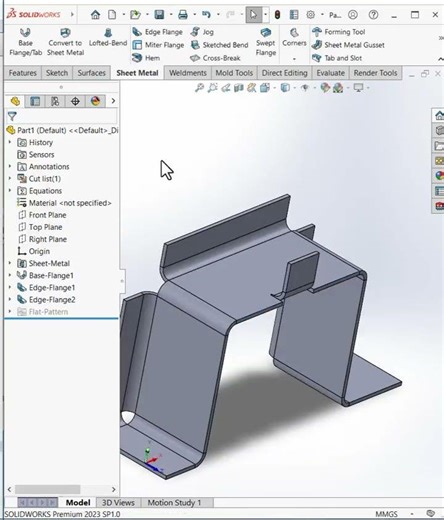Expand the SOLIDWORKS menu arrow
444x520 pixels.
[x=72, y=15]
